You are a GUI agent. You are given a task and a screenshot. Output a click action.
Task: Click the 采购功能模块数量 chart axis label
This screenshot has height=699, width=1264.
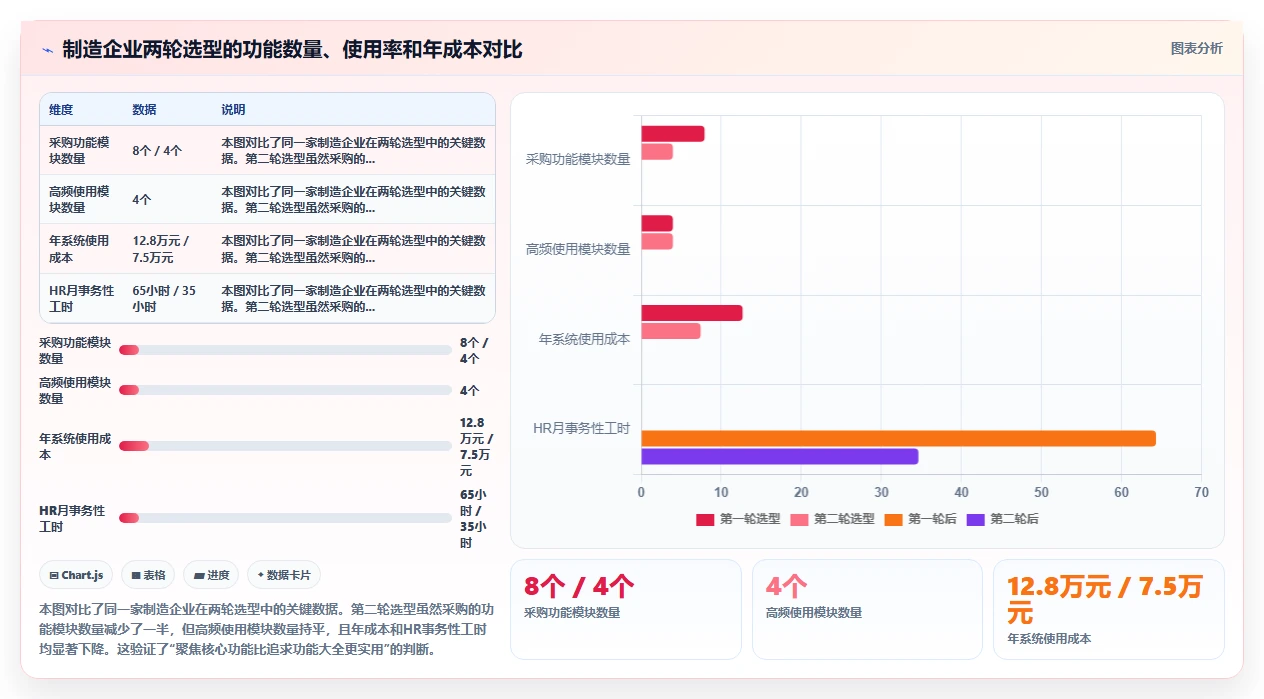[x=578, y=159]
